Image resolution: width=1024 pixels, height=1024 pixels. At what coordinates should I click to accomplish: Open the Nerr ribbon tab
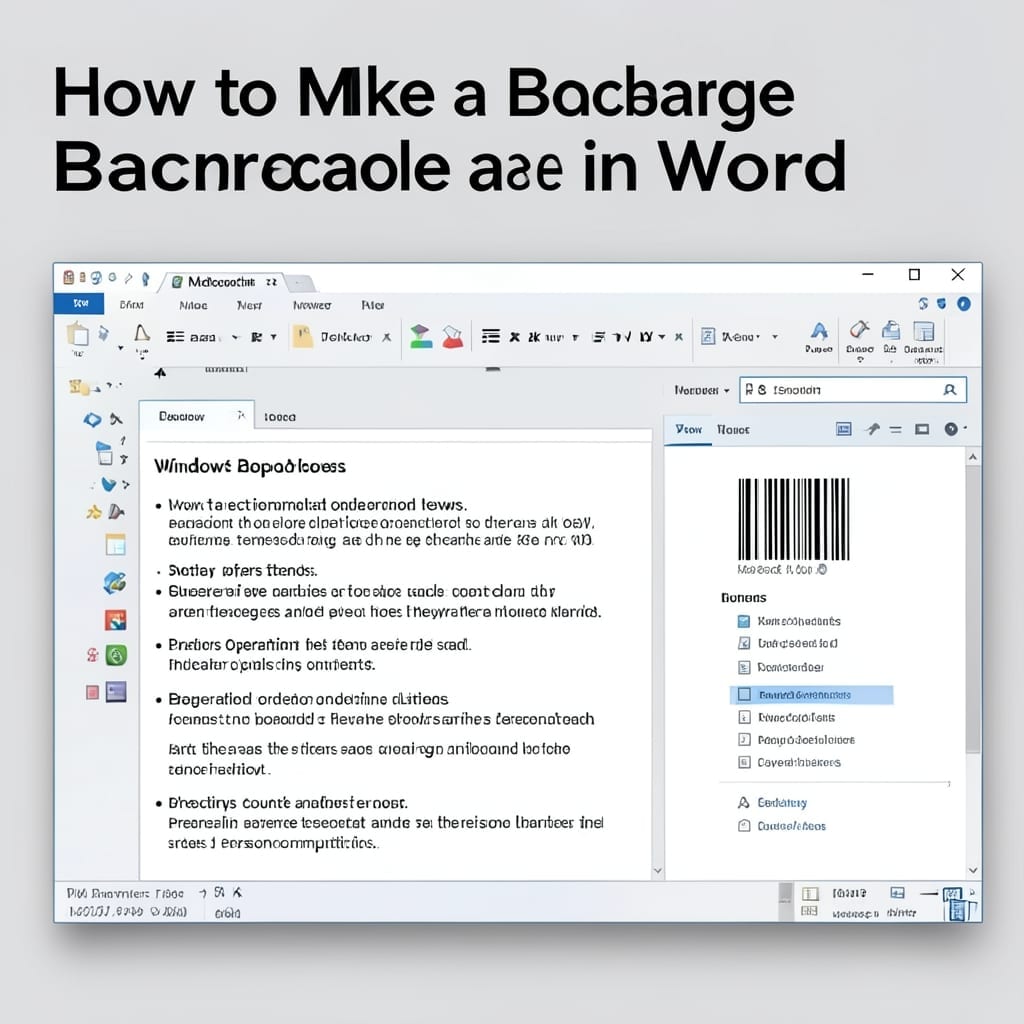249,305
